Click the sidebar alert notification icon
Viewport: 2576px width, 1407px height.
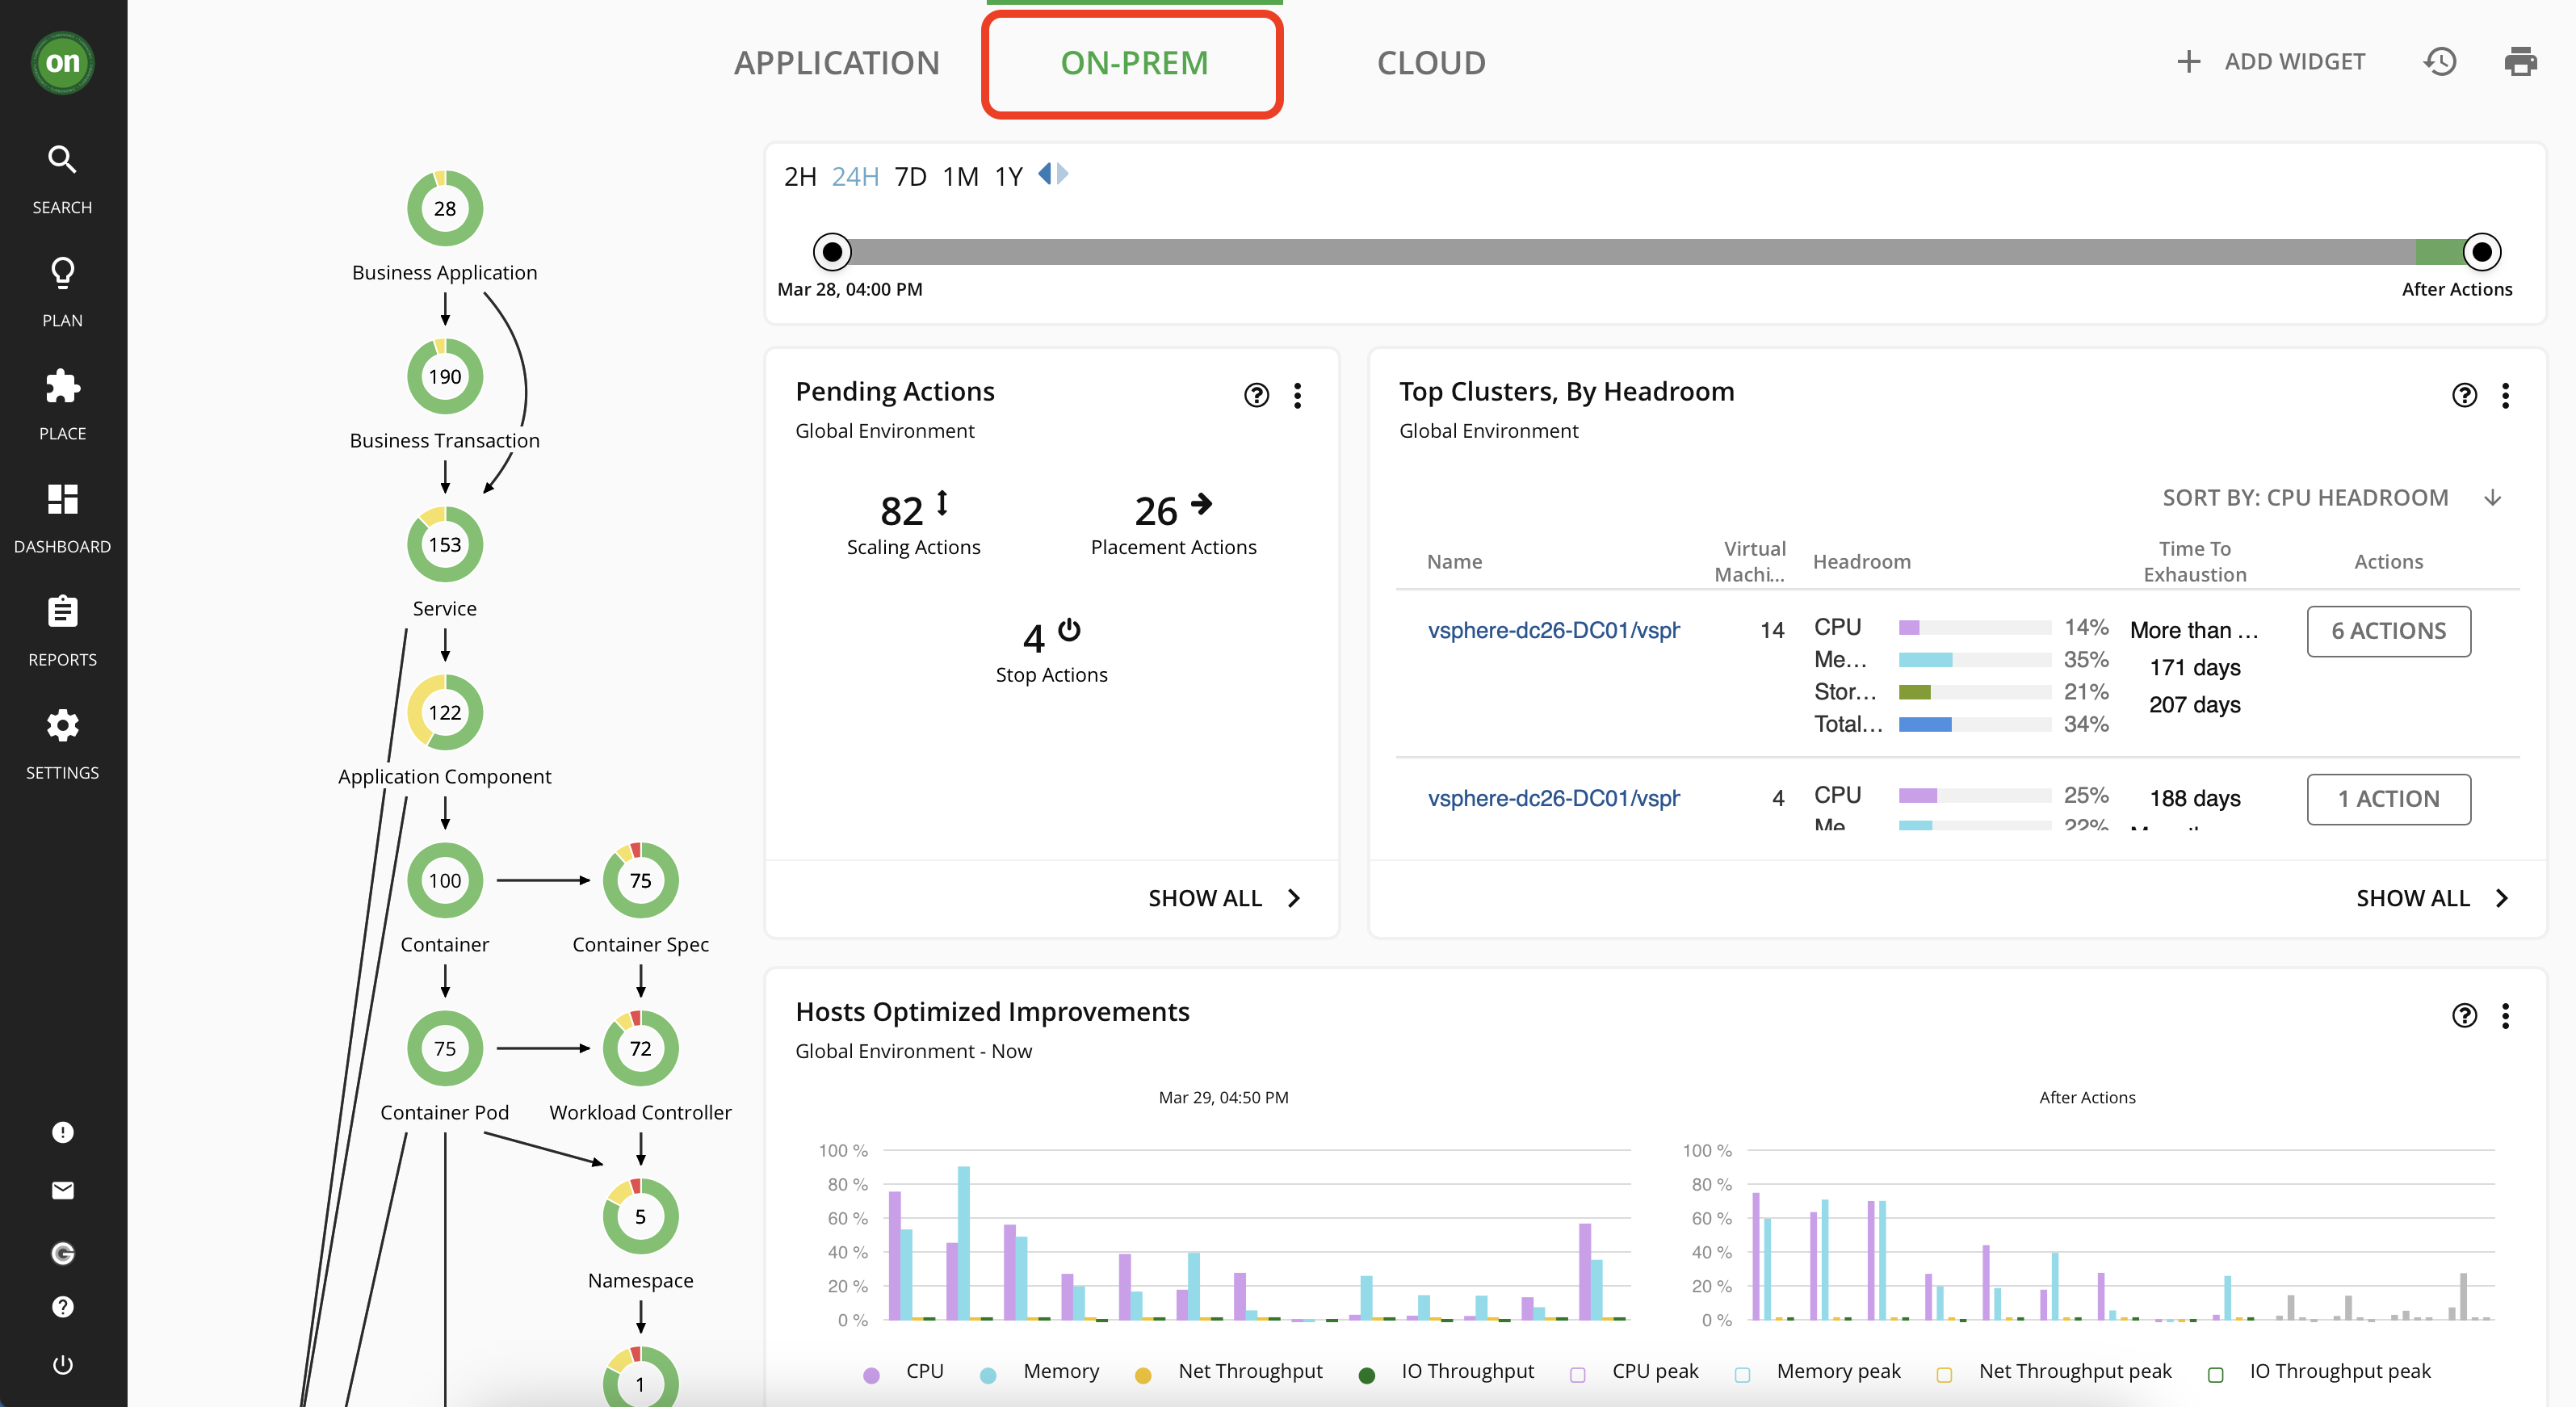tap(62, 1132)
